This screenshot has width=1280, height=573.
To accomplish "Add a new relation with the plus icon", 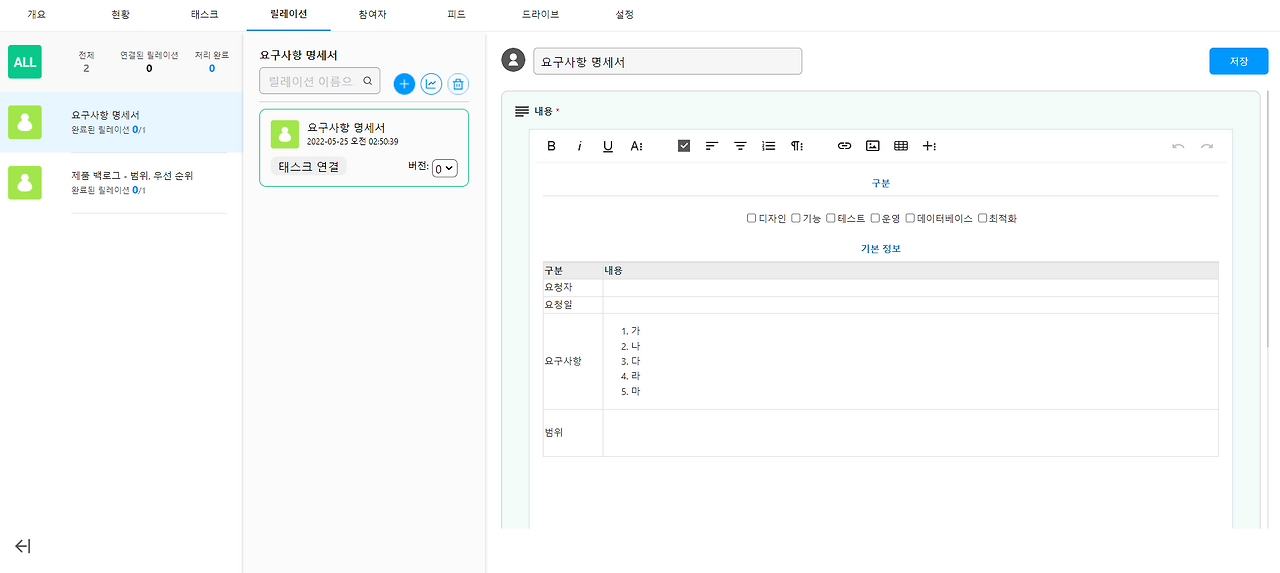I will click(404, 84).
